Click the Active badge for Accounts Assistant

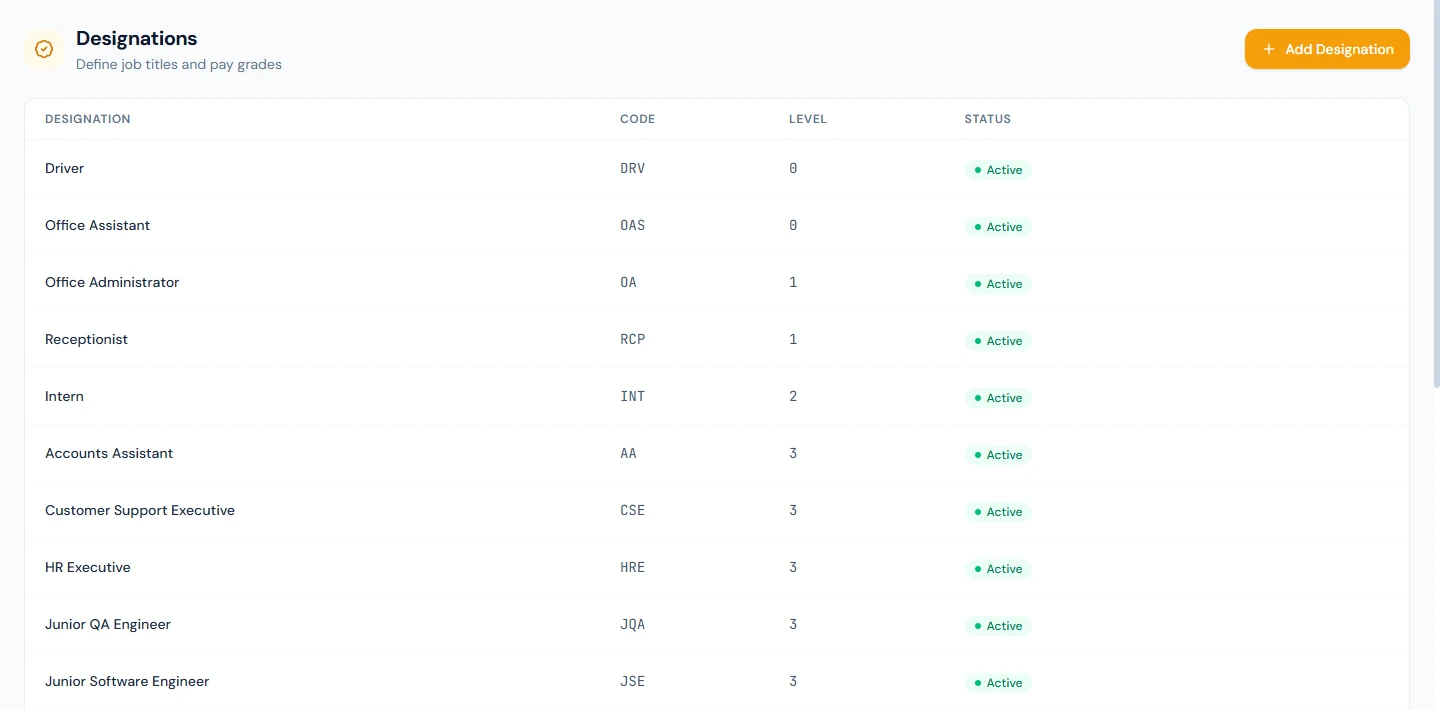[x=998, y=455]
